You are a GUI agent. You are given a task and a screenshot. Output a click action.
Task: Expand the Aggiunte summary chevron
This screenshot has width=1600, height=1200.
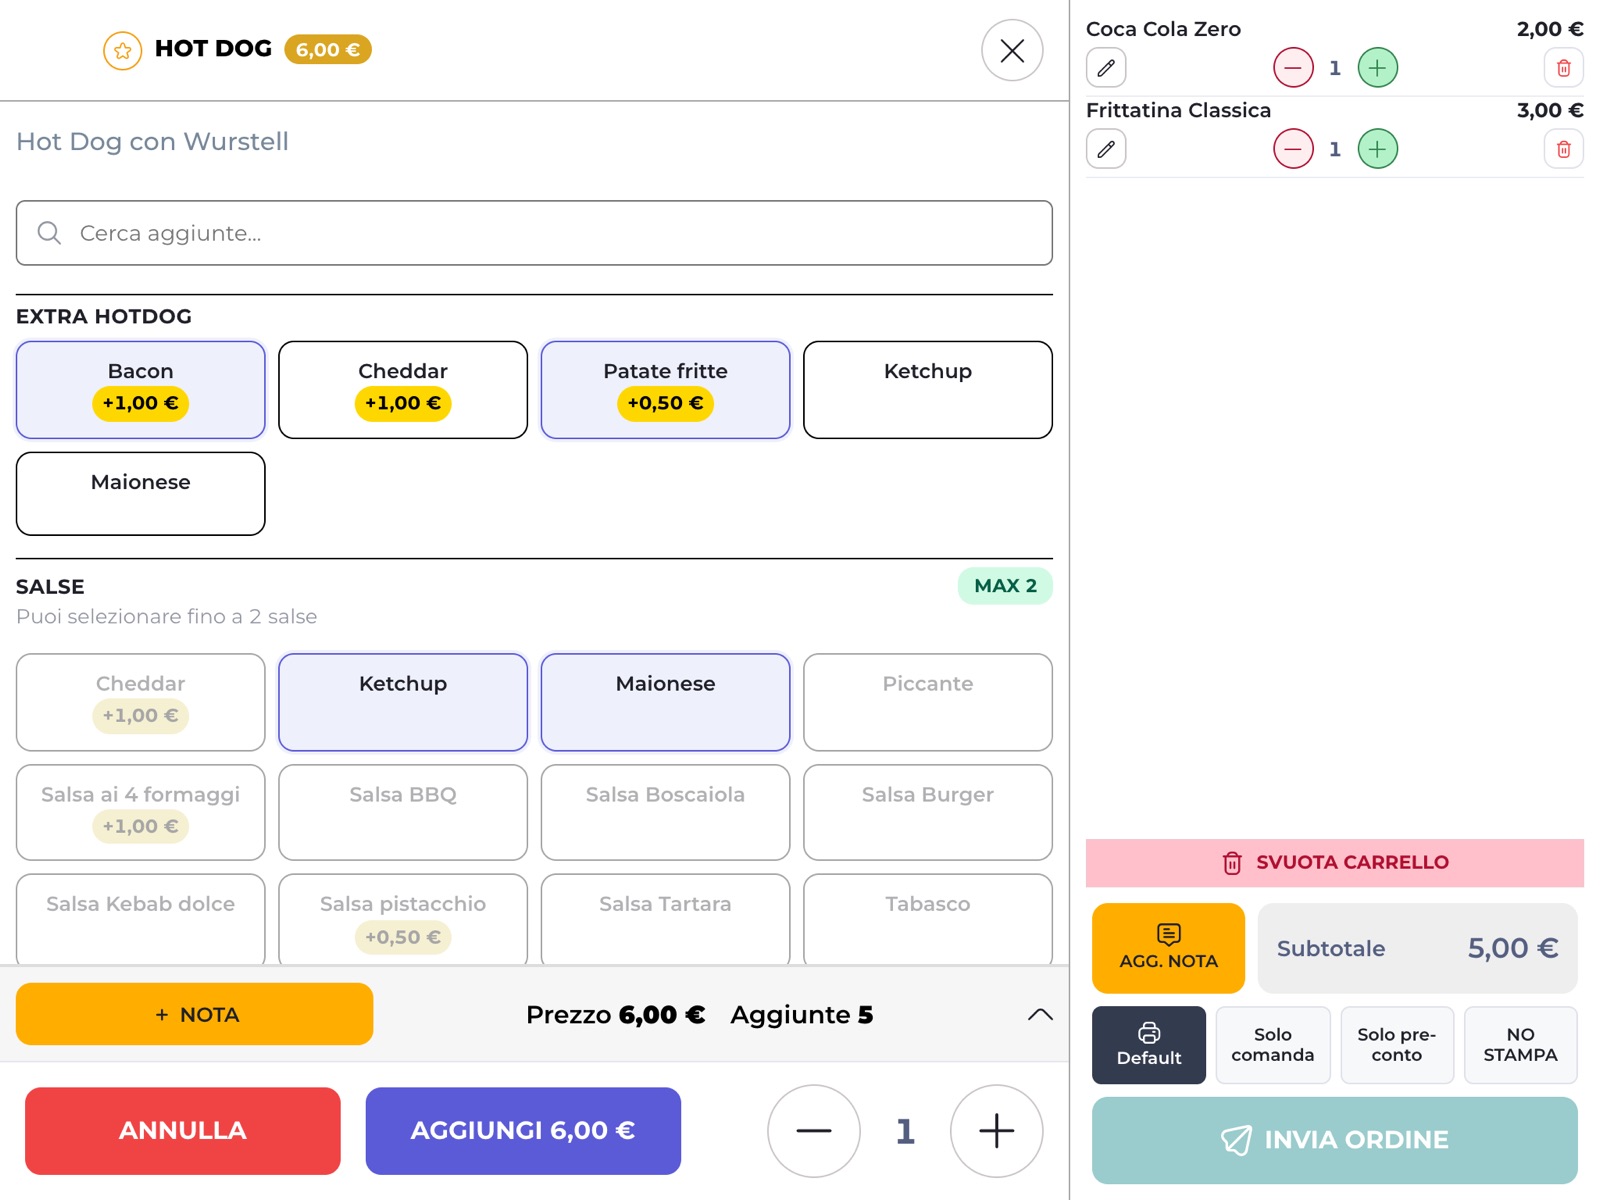click(x=1040, y=1015)
